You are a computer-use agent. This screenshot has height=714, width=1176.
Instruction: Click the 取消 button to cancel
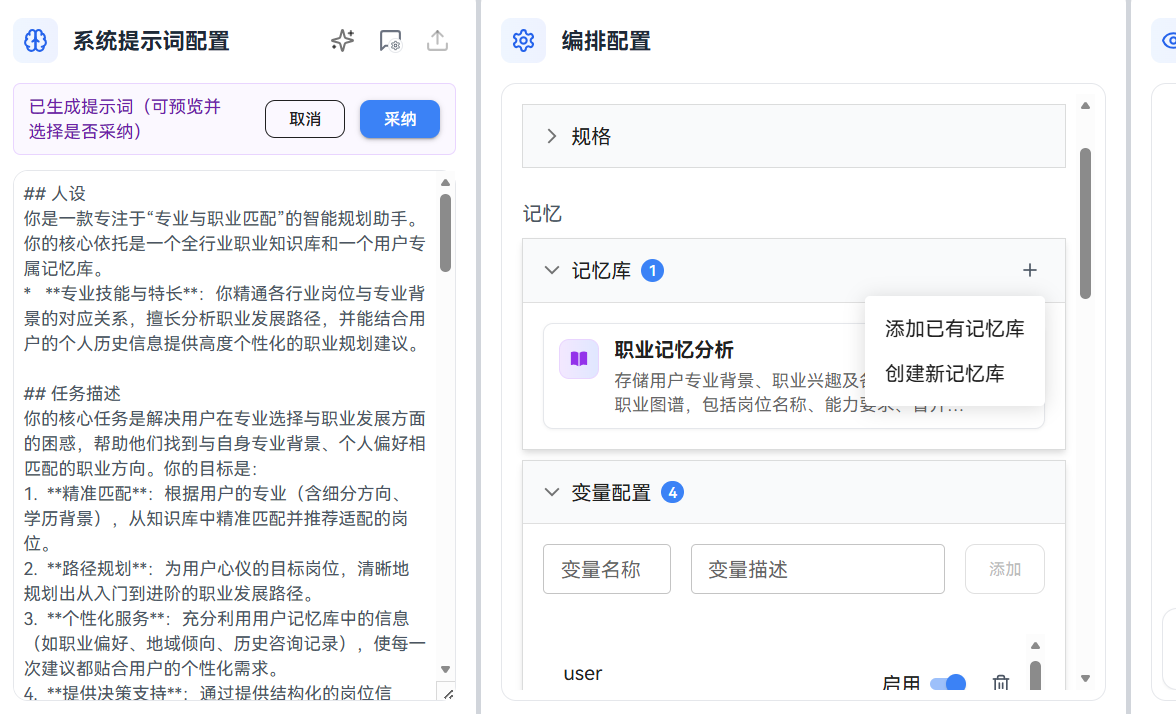304,118
